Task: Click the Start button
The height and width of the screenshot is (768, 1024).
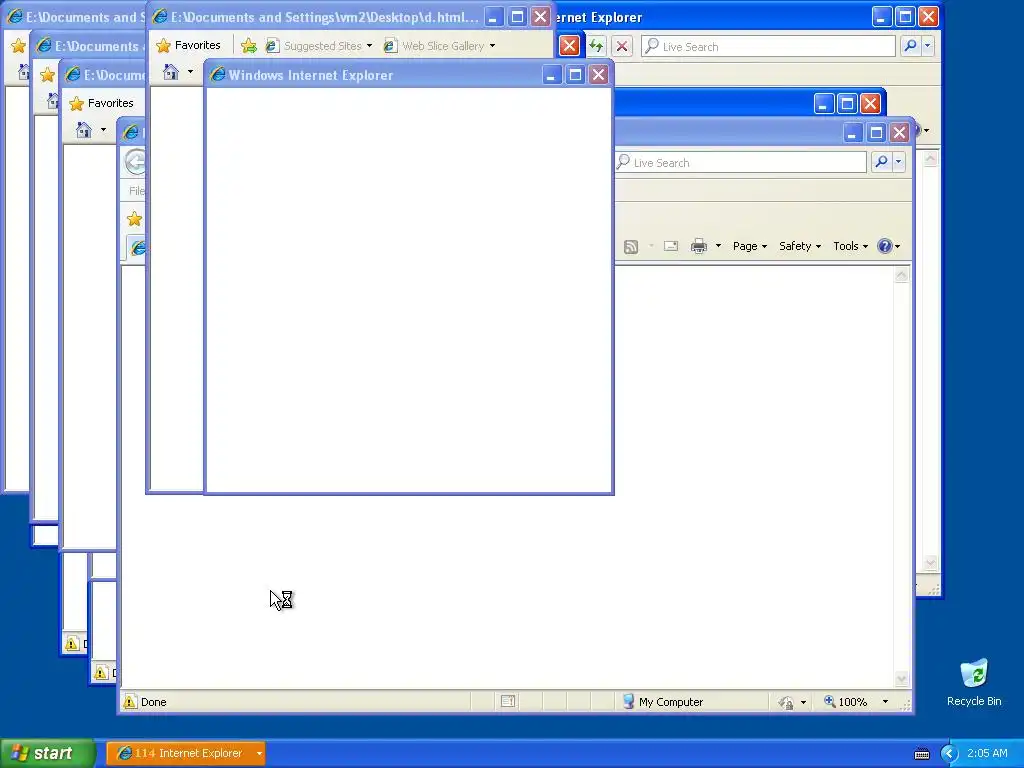Action: [x=47, y=753]
